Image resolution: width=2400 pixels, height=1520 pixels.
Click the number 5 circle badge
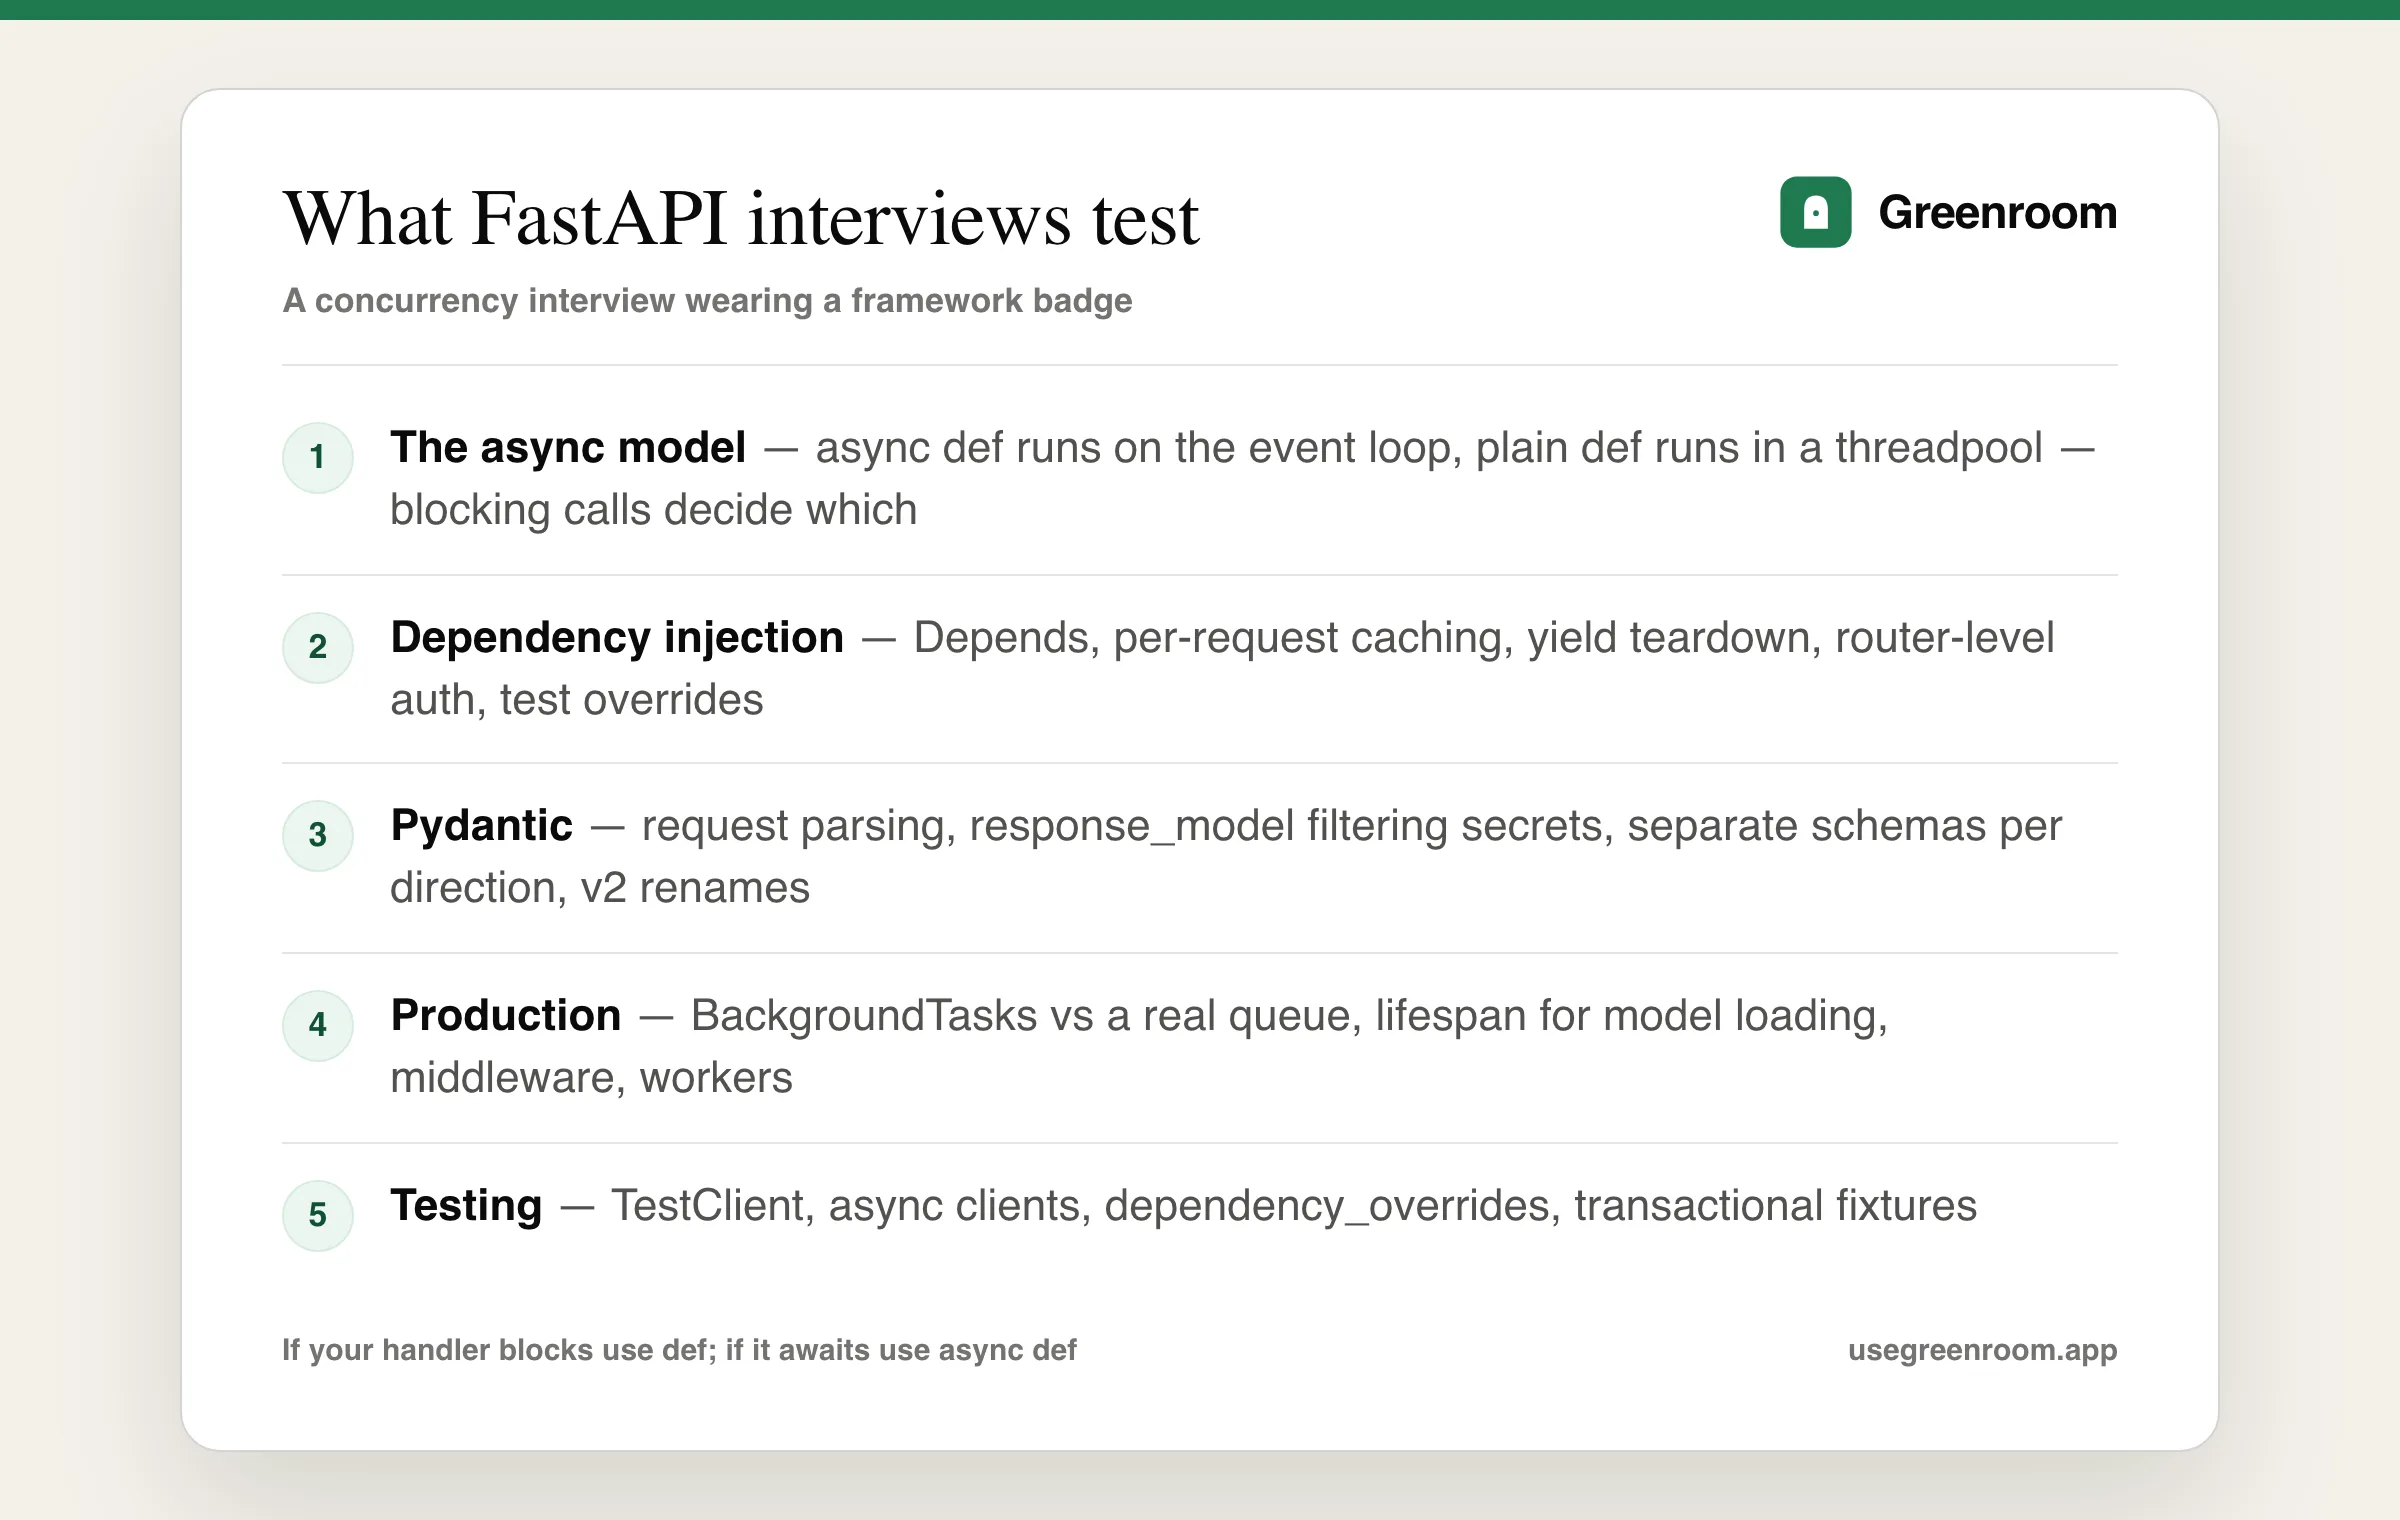point(318,1215)
